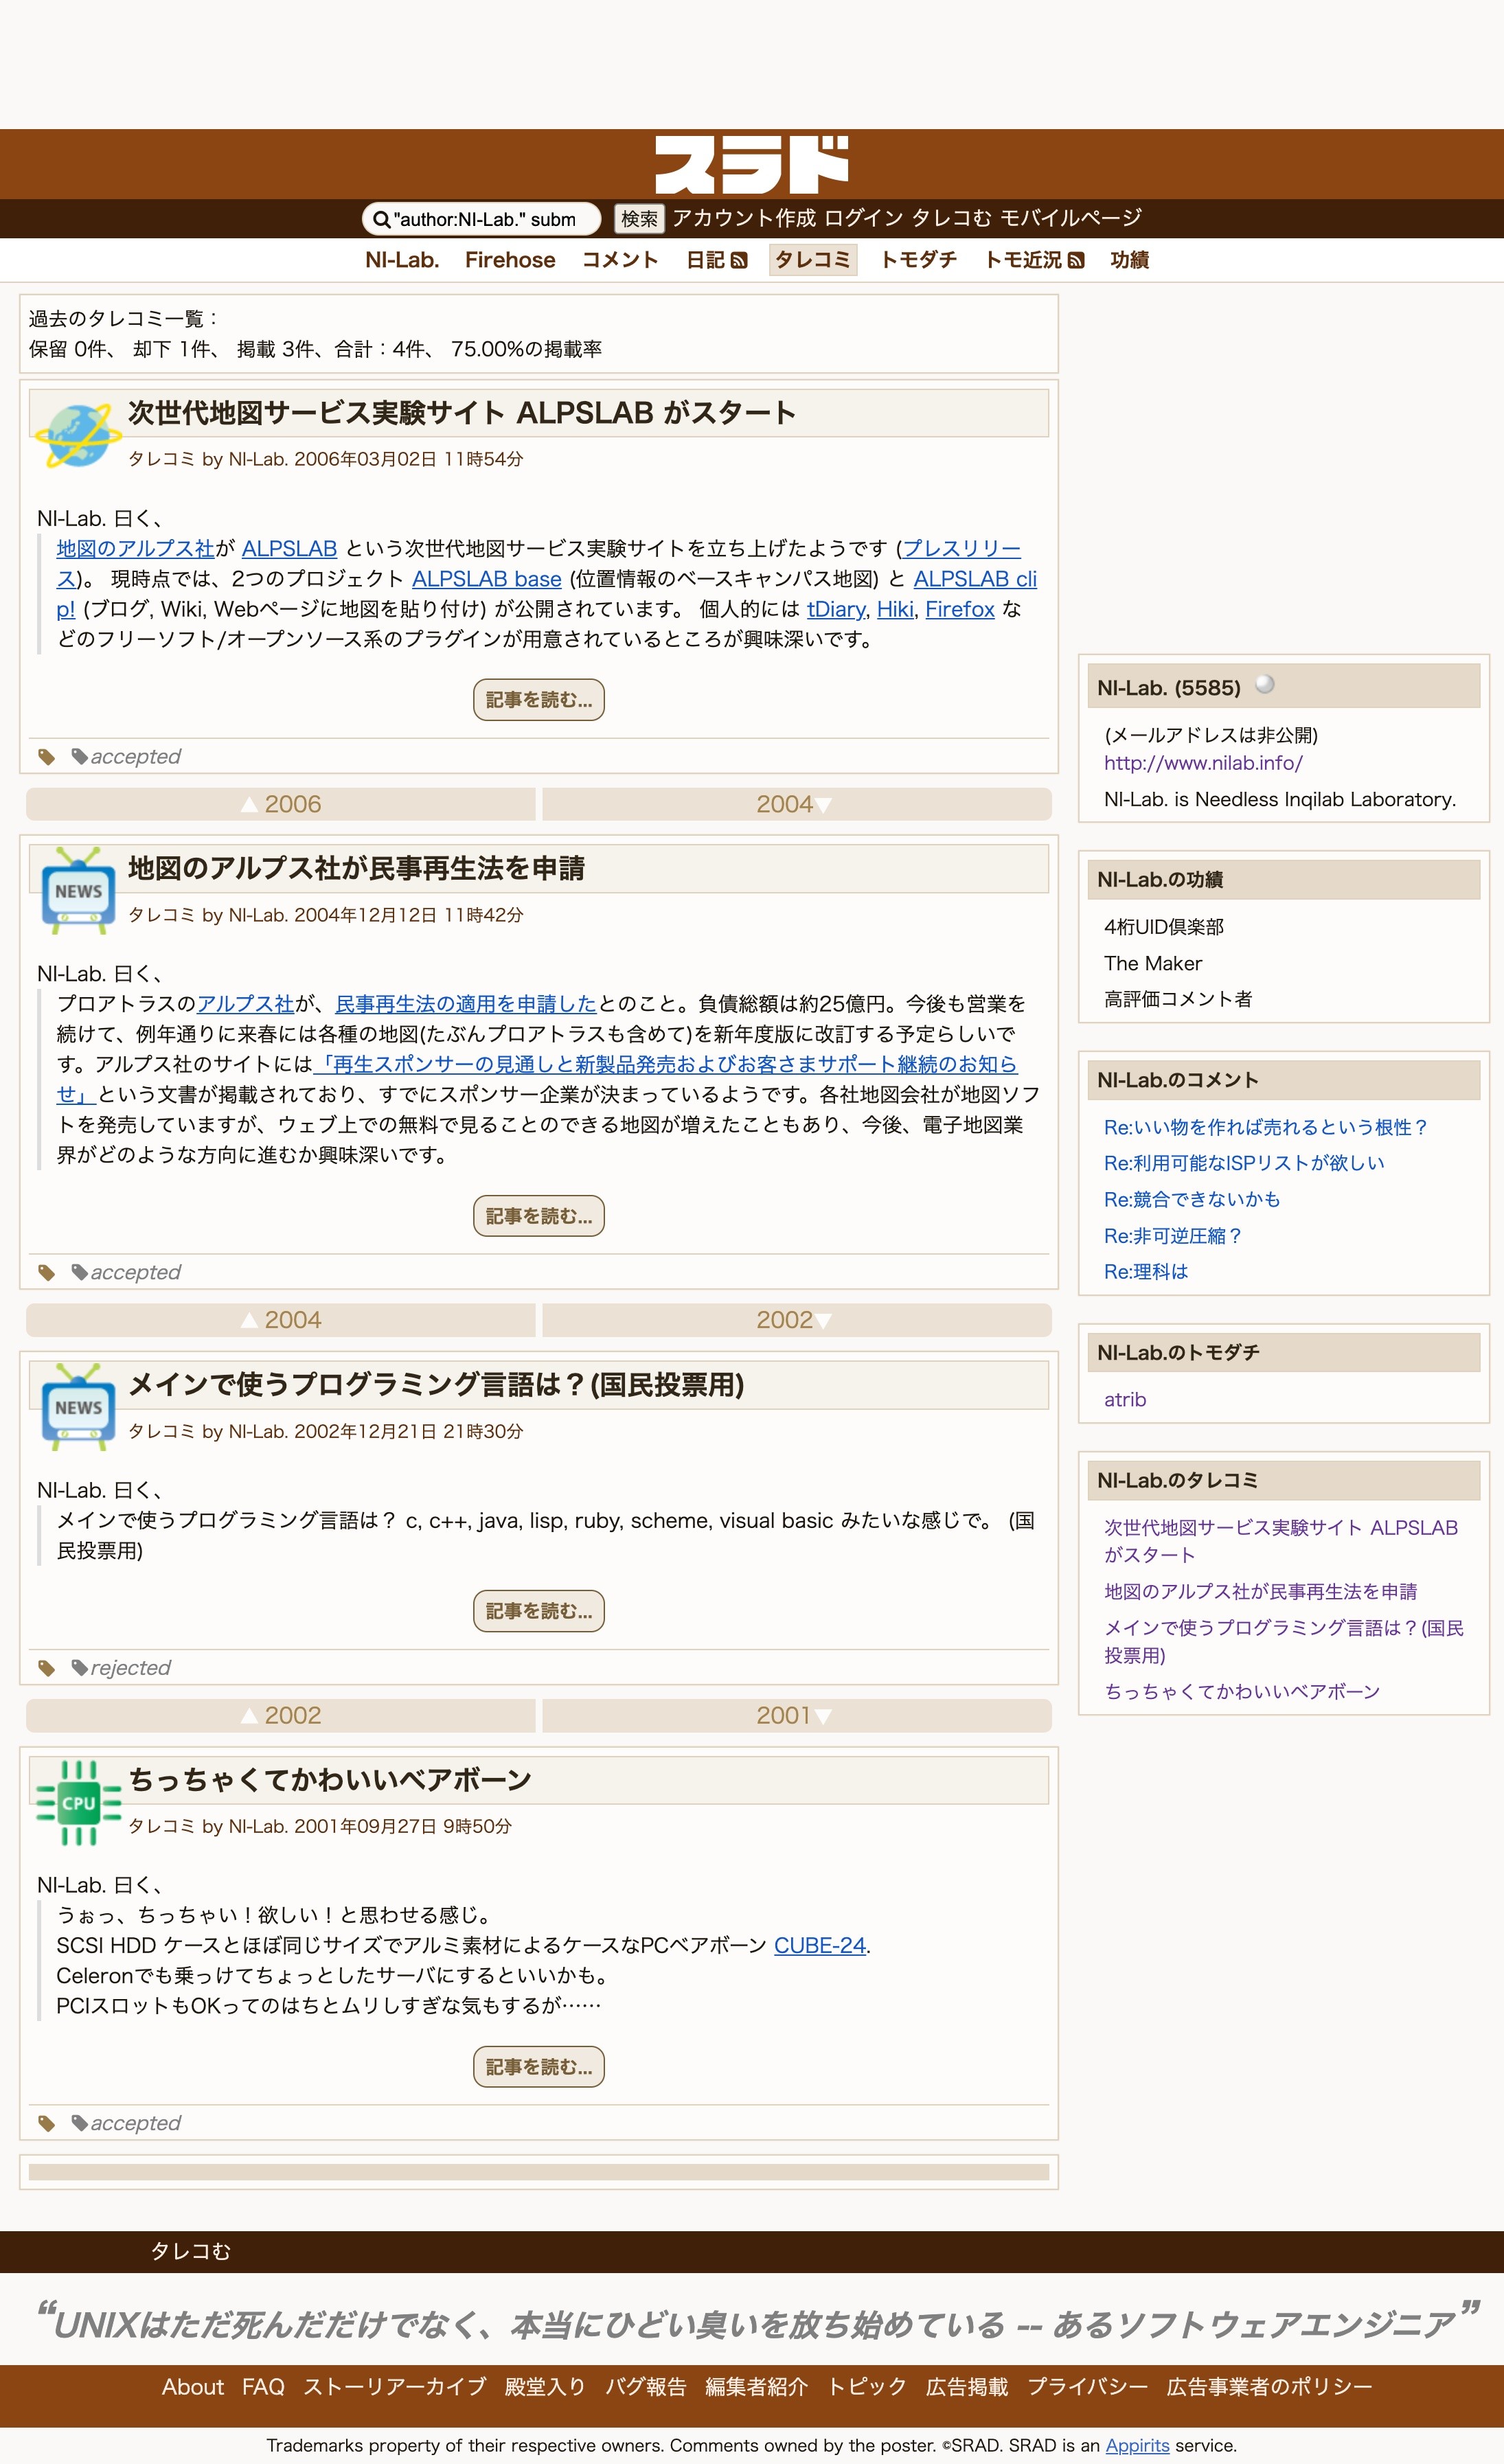Viewport: 1504px width, 2464px height.
Task: Click the magnifier icon in search box
Action: (x=381, y=219)
